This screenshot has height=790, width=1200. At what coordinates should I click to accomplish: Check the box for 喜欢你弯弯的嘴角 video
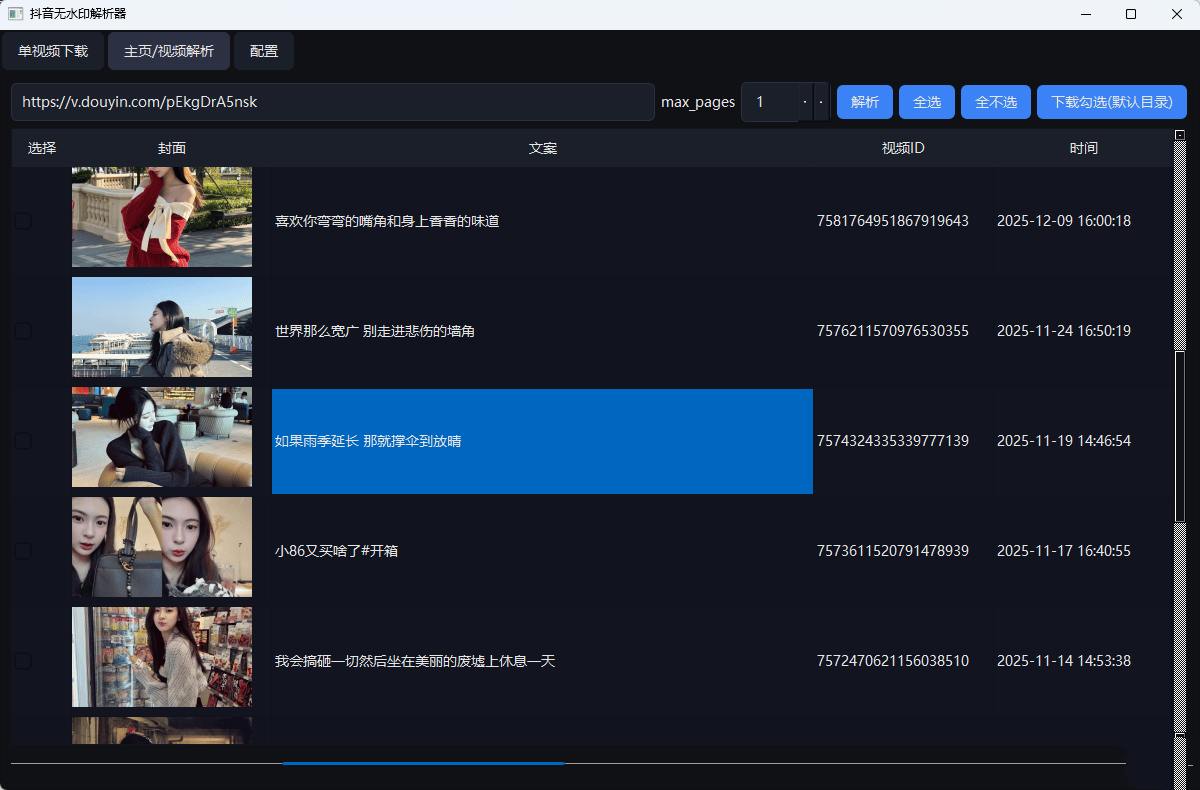(22, 221)
